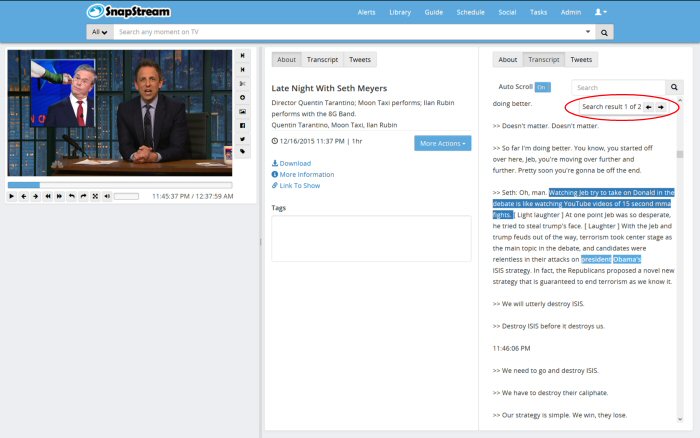Go to Schedule in the navbar
This screenshot has height=438, width=700.
[471, 13]
